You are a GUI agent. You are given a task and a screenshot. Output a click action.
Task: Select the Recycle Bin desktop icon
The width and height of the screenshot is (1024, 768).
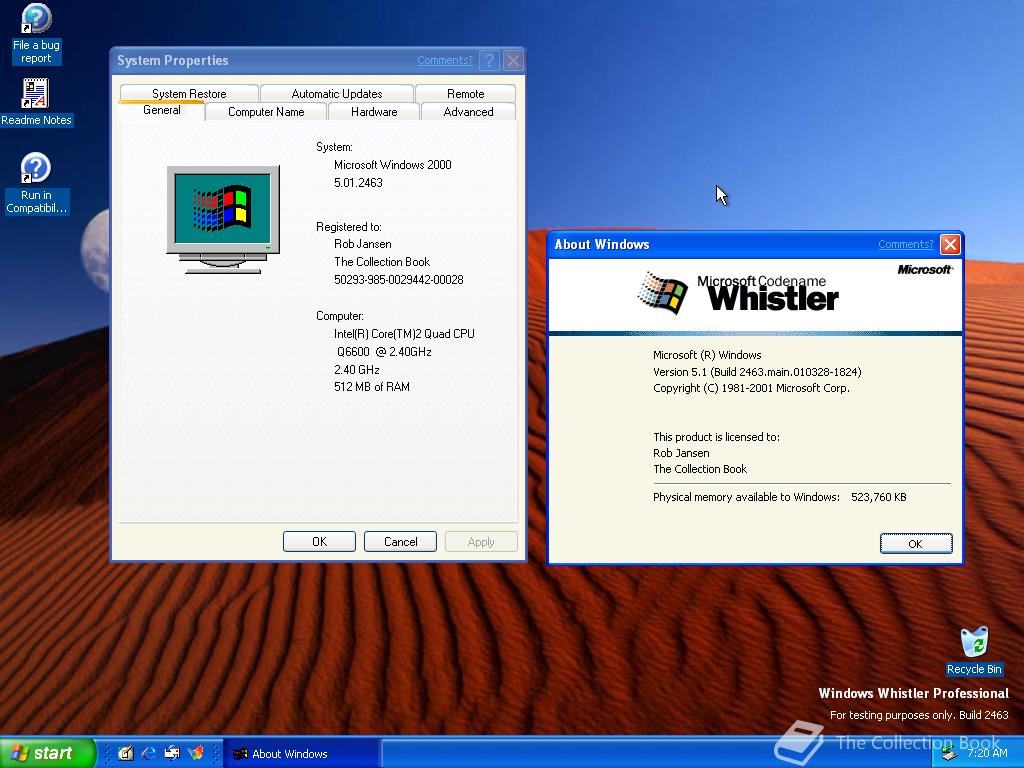974,650
